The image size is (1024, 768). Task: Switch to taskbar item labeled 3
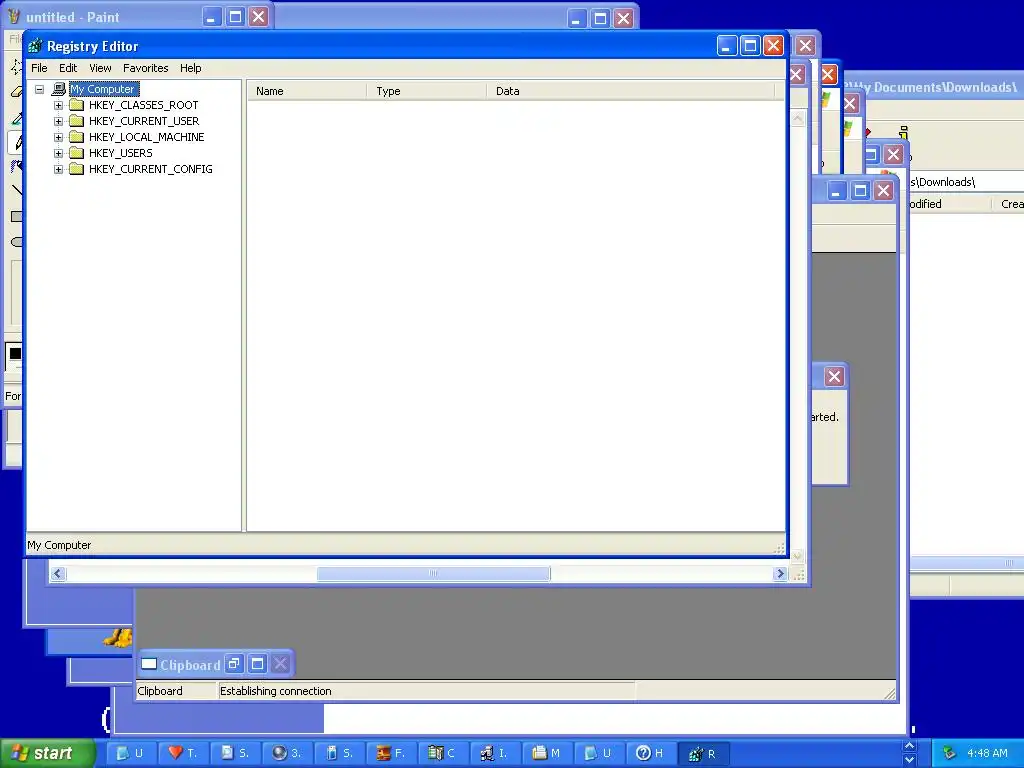pos(287,753)
